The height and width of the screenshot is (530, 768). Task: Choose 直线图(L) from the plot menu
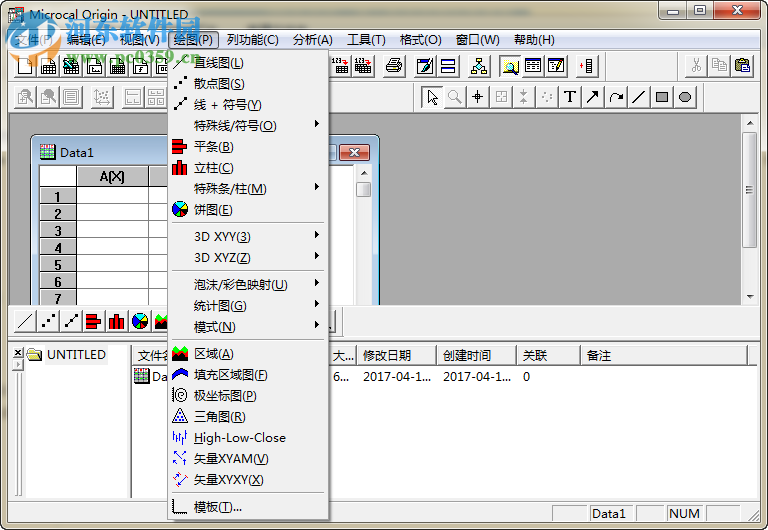pyautogui.click(x=248, y=63)
